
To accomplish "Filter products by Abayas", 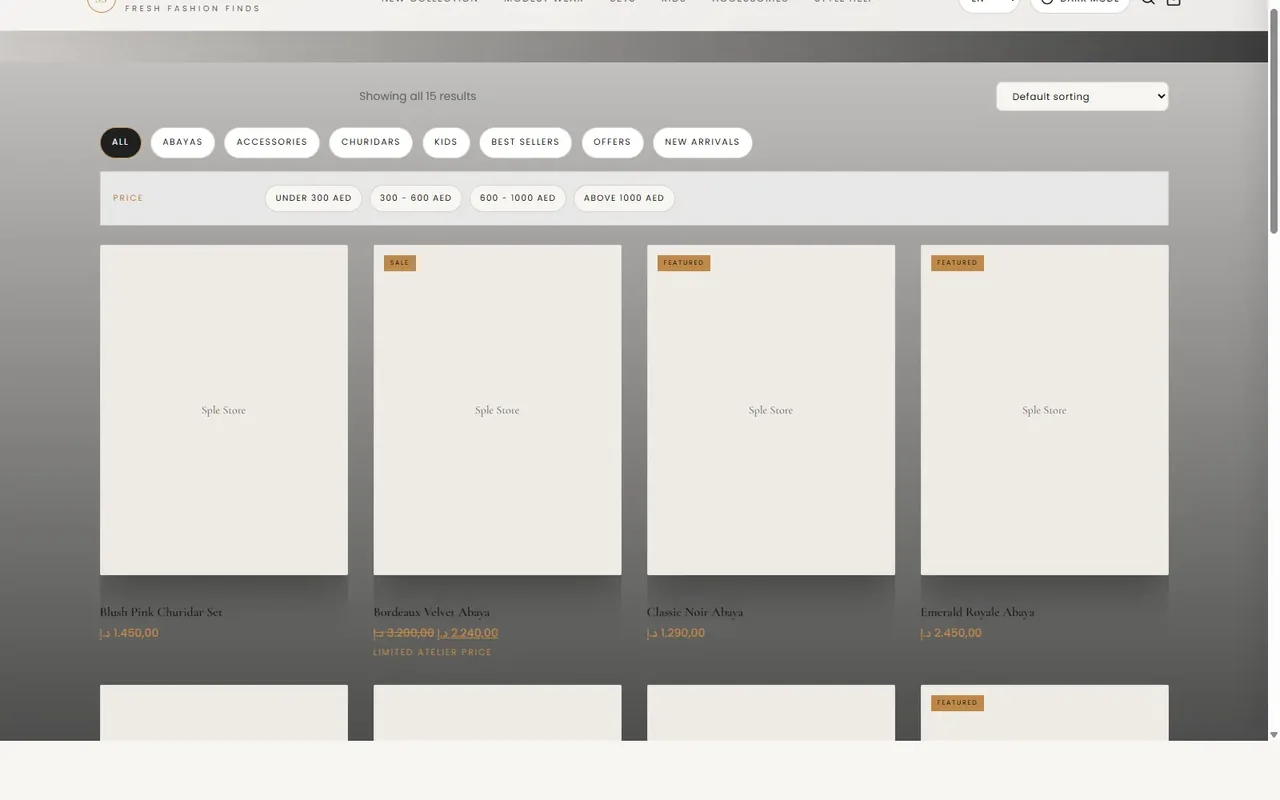I will point(183,142).
